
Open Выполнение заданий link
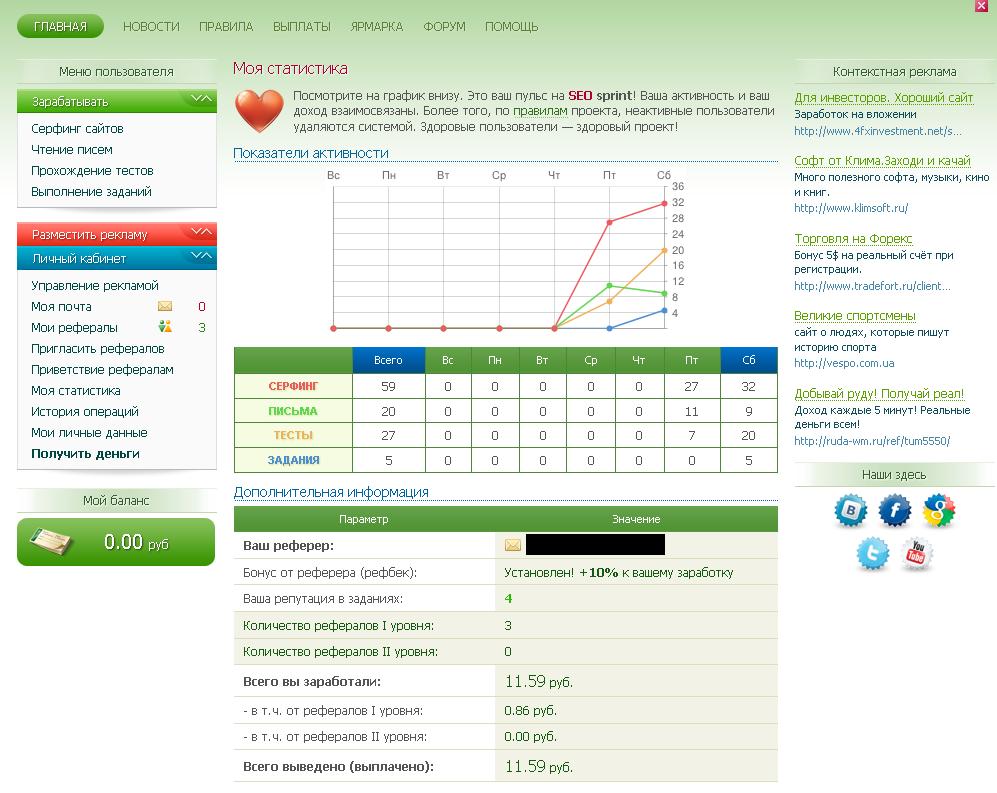(91, 191)
